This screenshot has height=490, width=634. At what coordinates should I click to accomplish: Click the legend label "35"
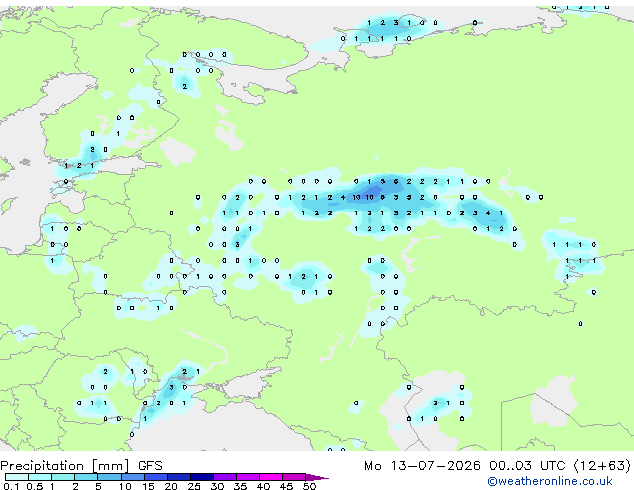pyautogui.click(x=240, y=486)
